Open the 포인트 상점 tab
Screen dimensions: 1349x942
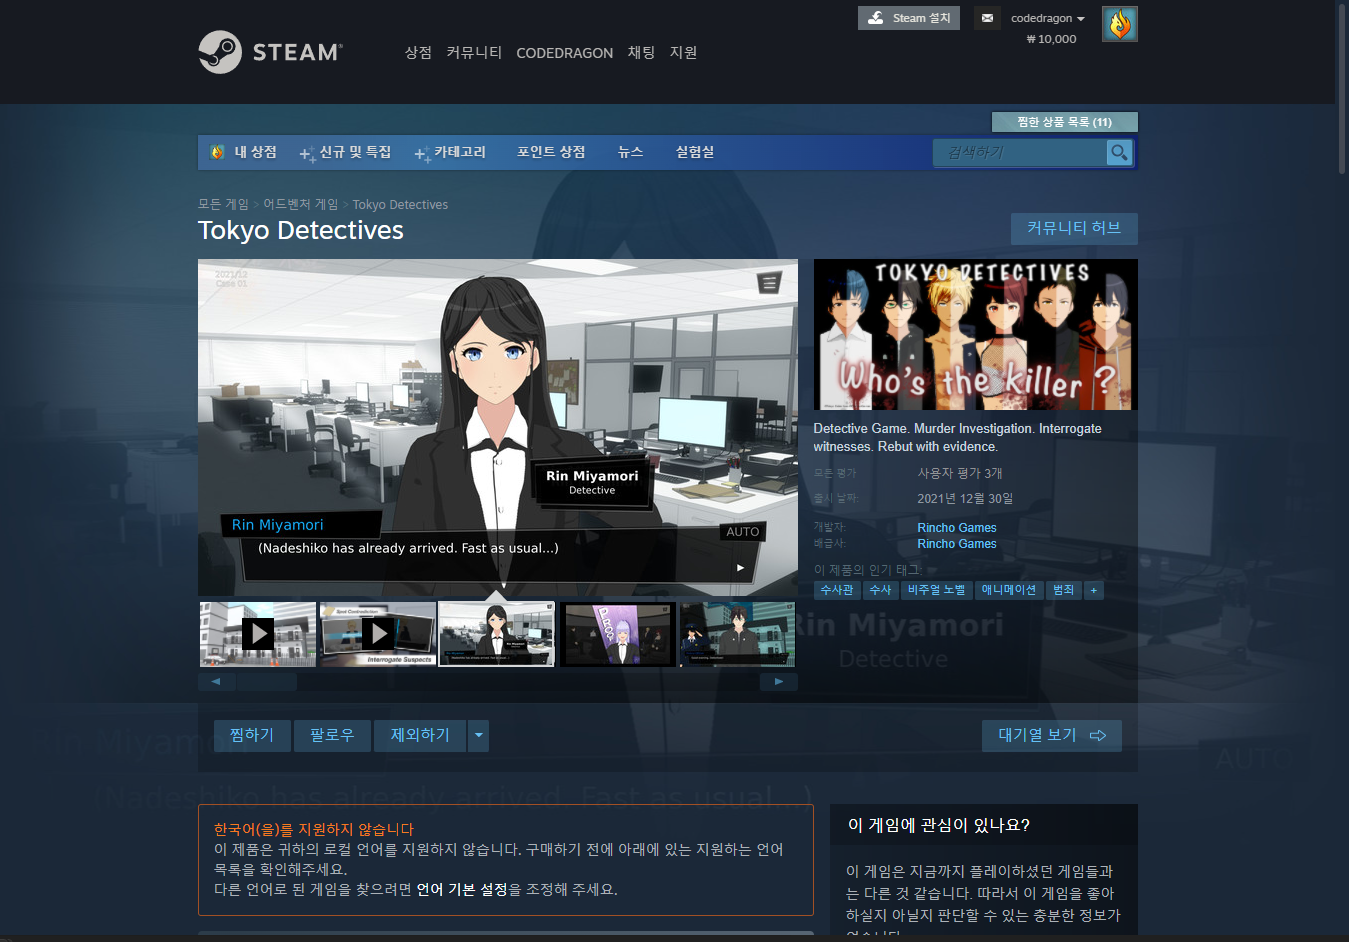[551, 152]
